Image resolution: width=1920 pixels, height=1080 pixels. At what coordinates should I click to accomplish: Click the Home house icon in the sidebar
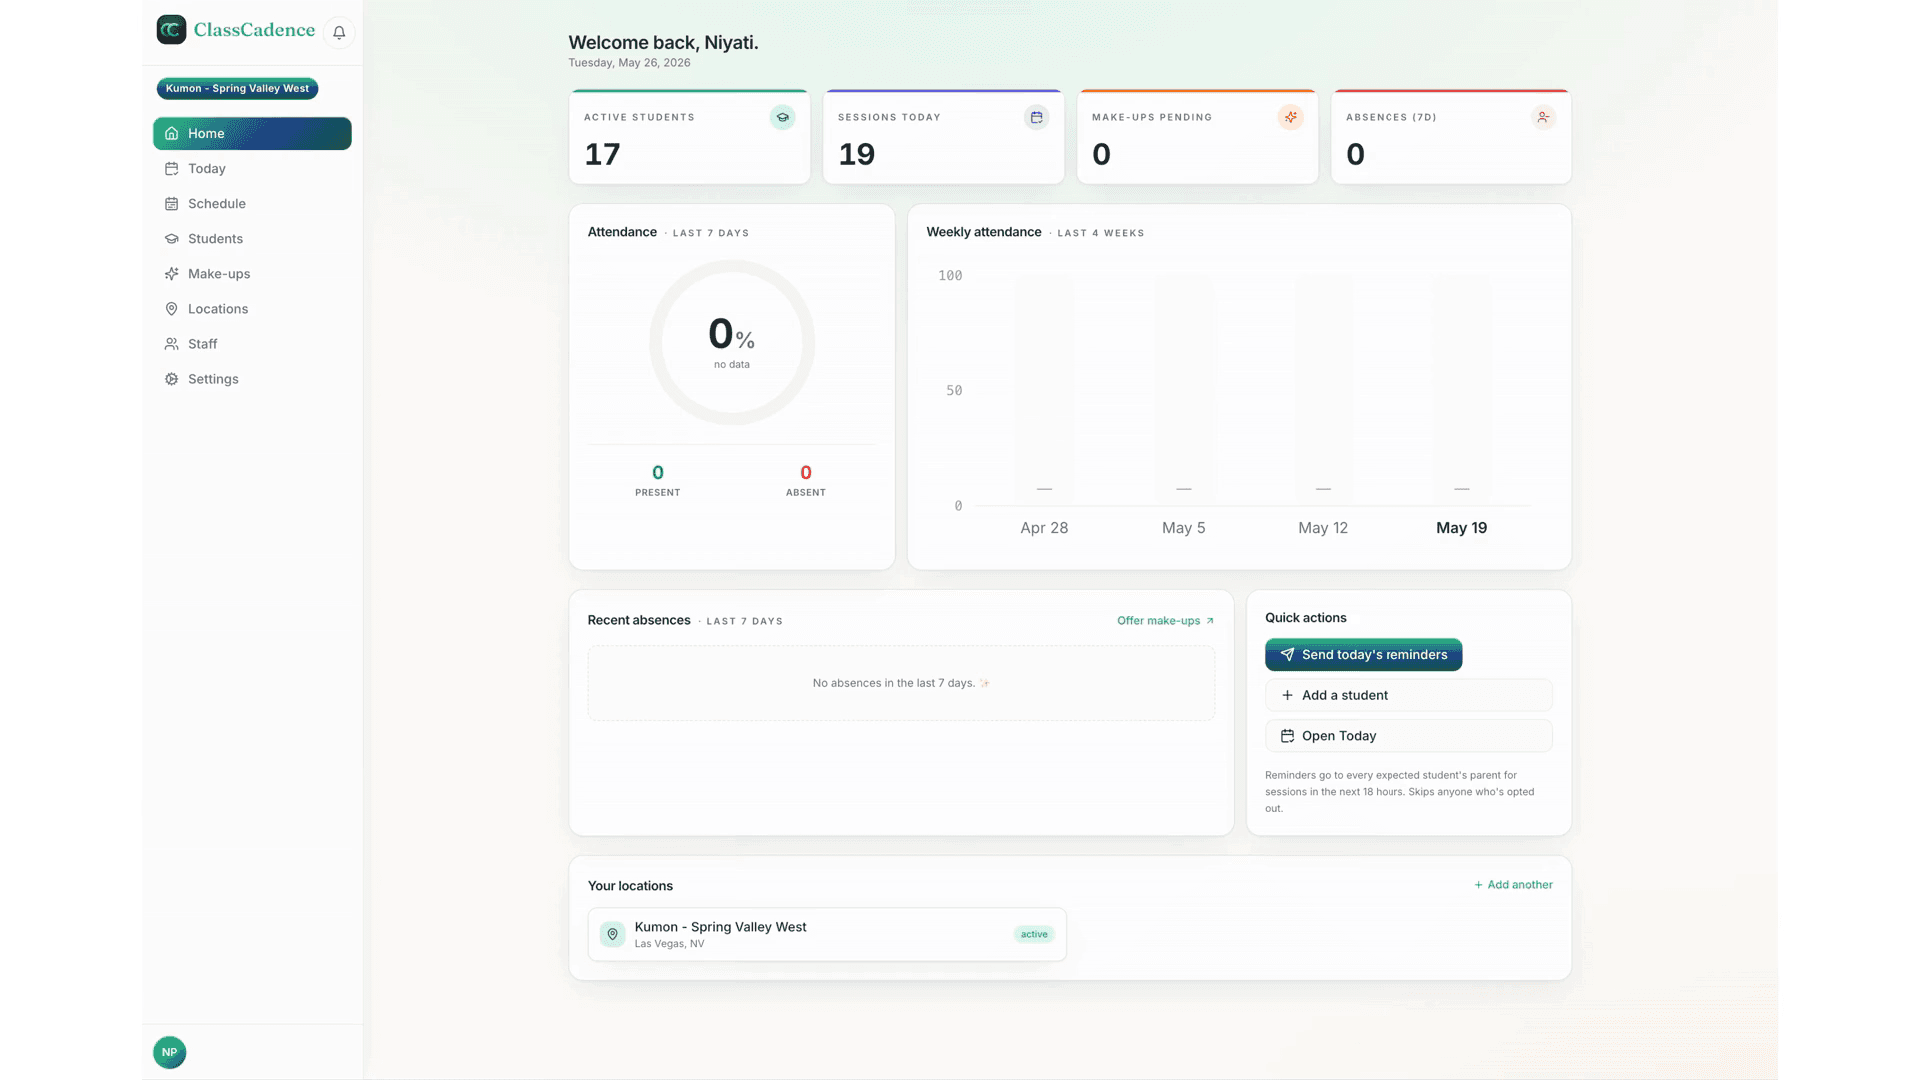(171, 133)
